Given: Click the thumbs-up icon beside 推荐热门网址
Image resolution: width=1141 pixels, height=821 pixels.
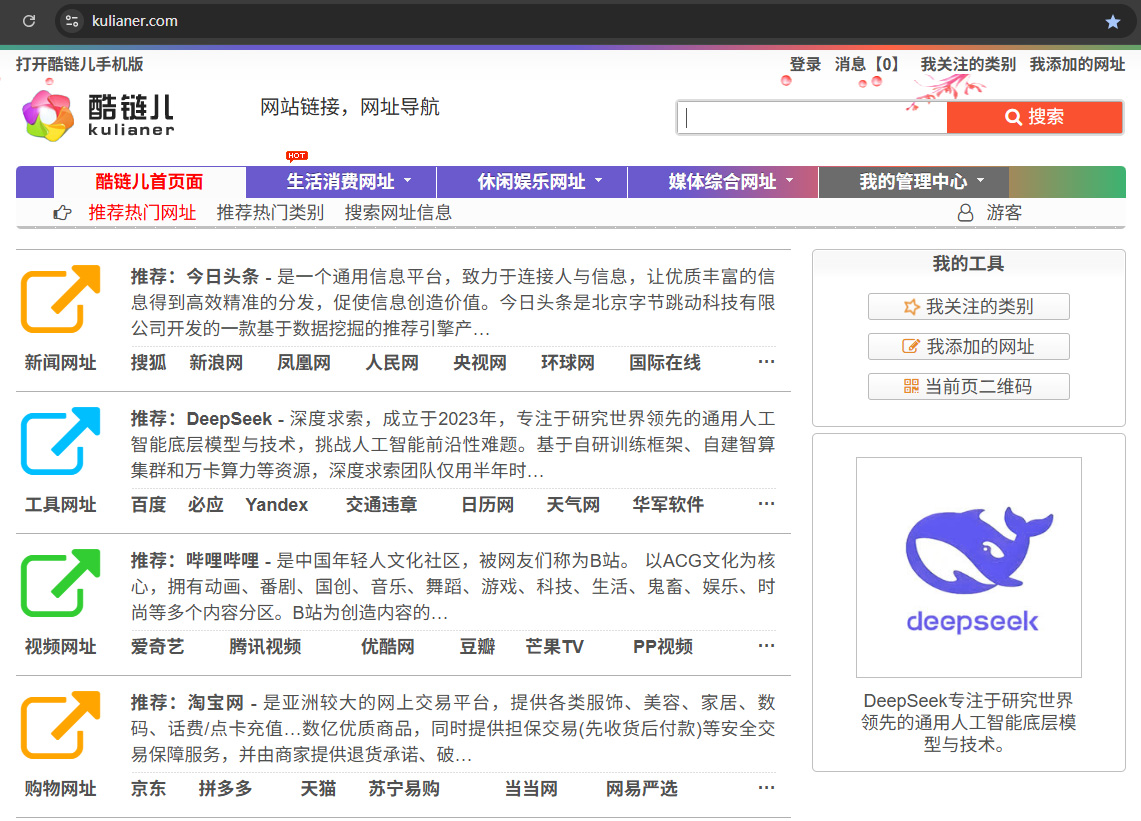Looking at the screenshot, I should click(x=63, y=213).
